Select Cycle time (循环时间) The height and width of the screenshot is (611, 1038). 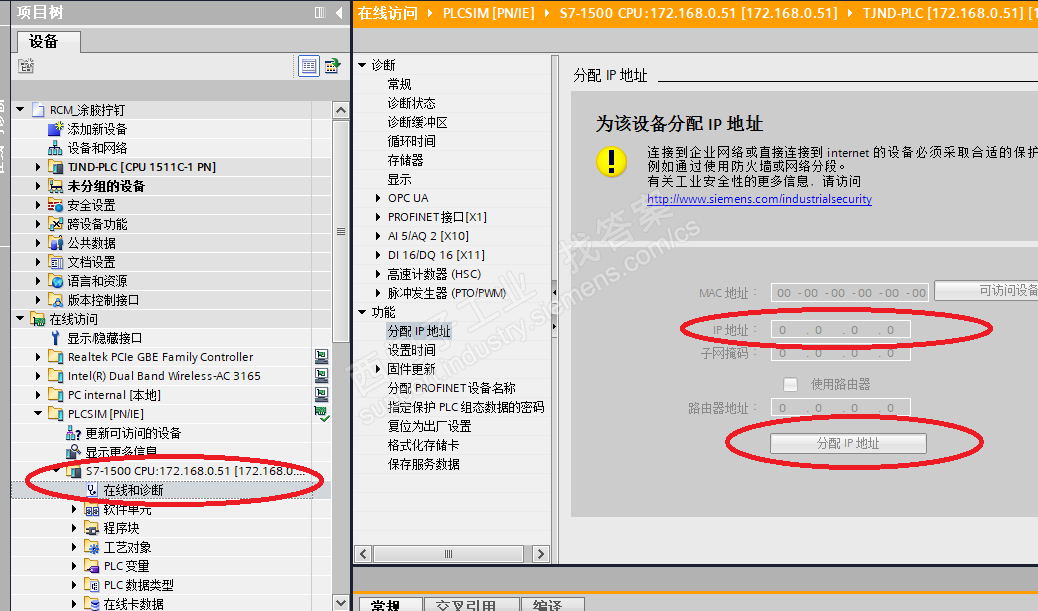[411, 141]
